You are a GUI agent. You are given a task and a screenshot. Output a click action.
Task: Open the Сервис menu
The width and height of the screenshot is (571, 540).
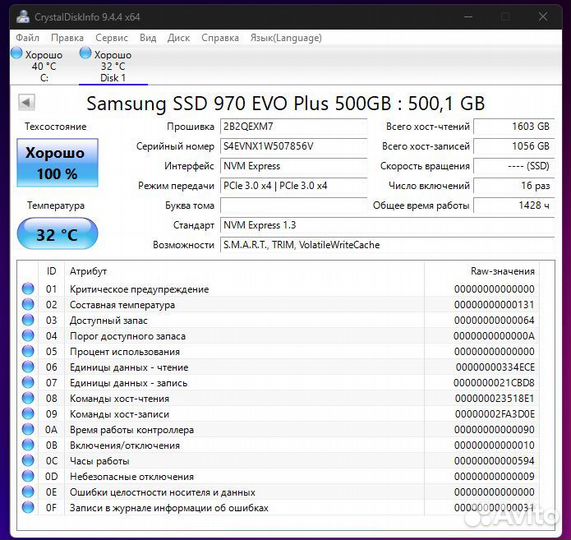(x=111, y=38)
